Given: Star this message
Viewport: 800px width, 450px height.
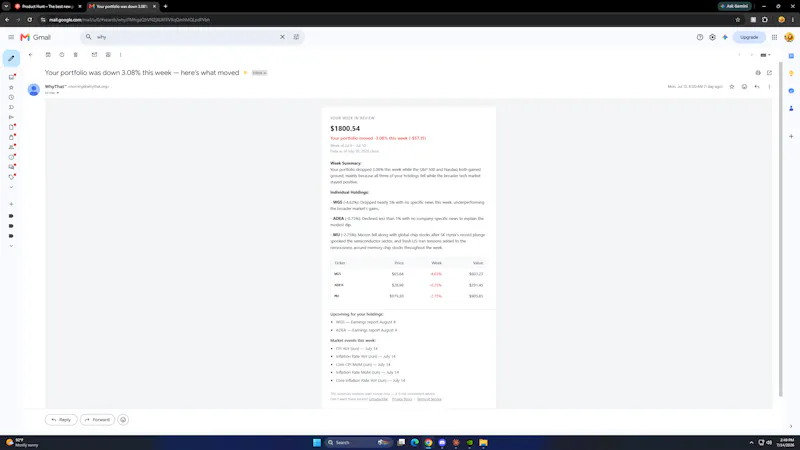Looking at the screenshot, I should coord(732,87).
